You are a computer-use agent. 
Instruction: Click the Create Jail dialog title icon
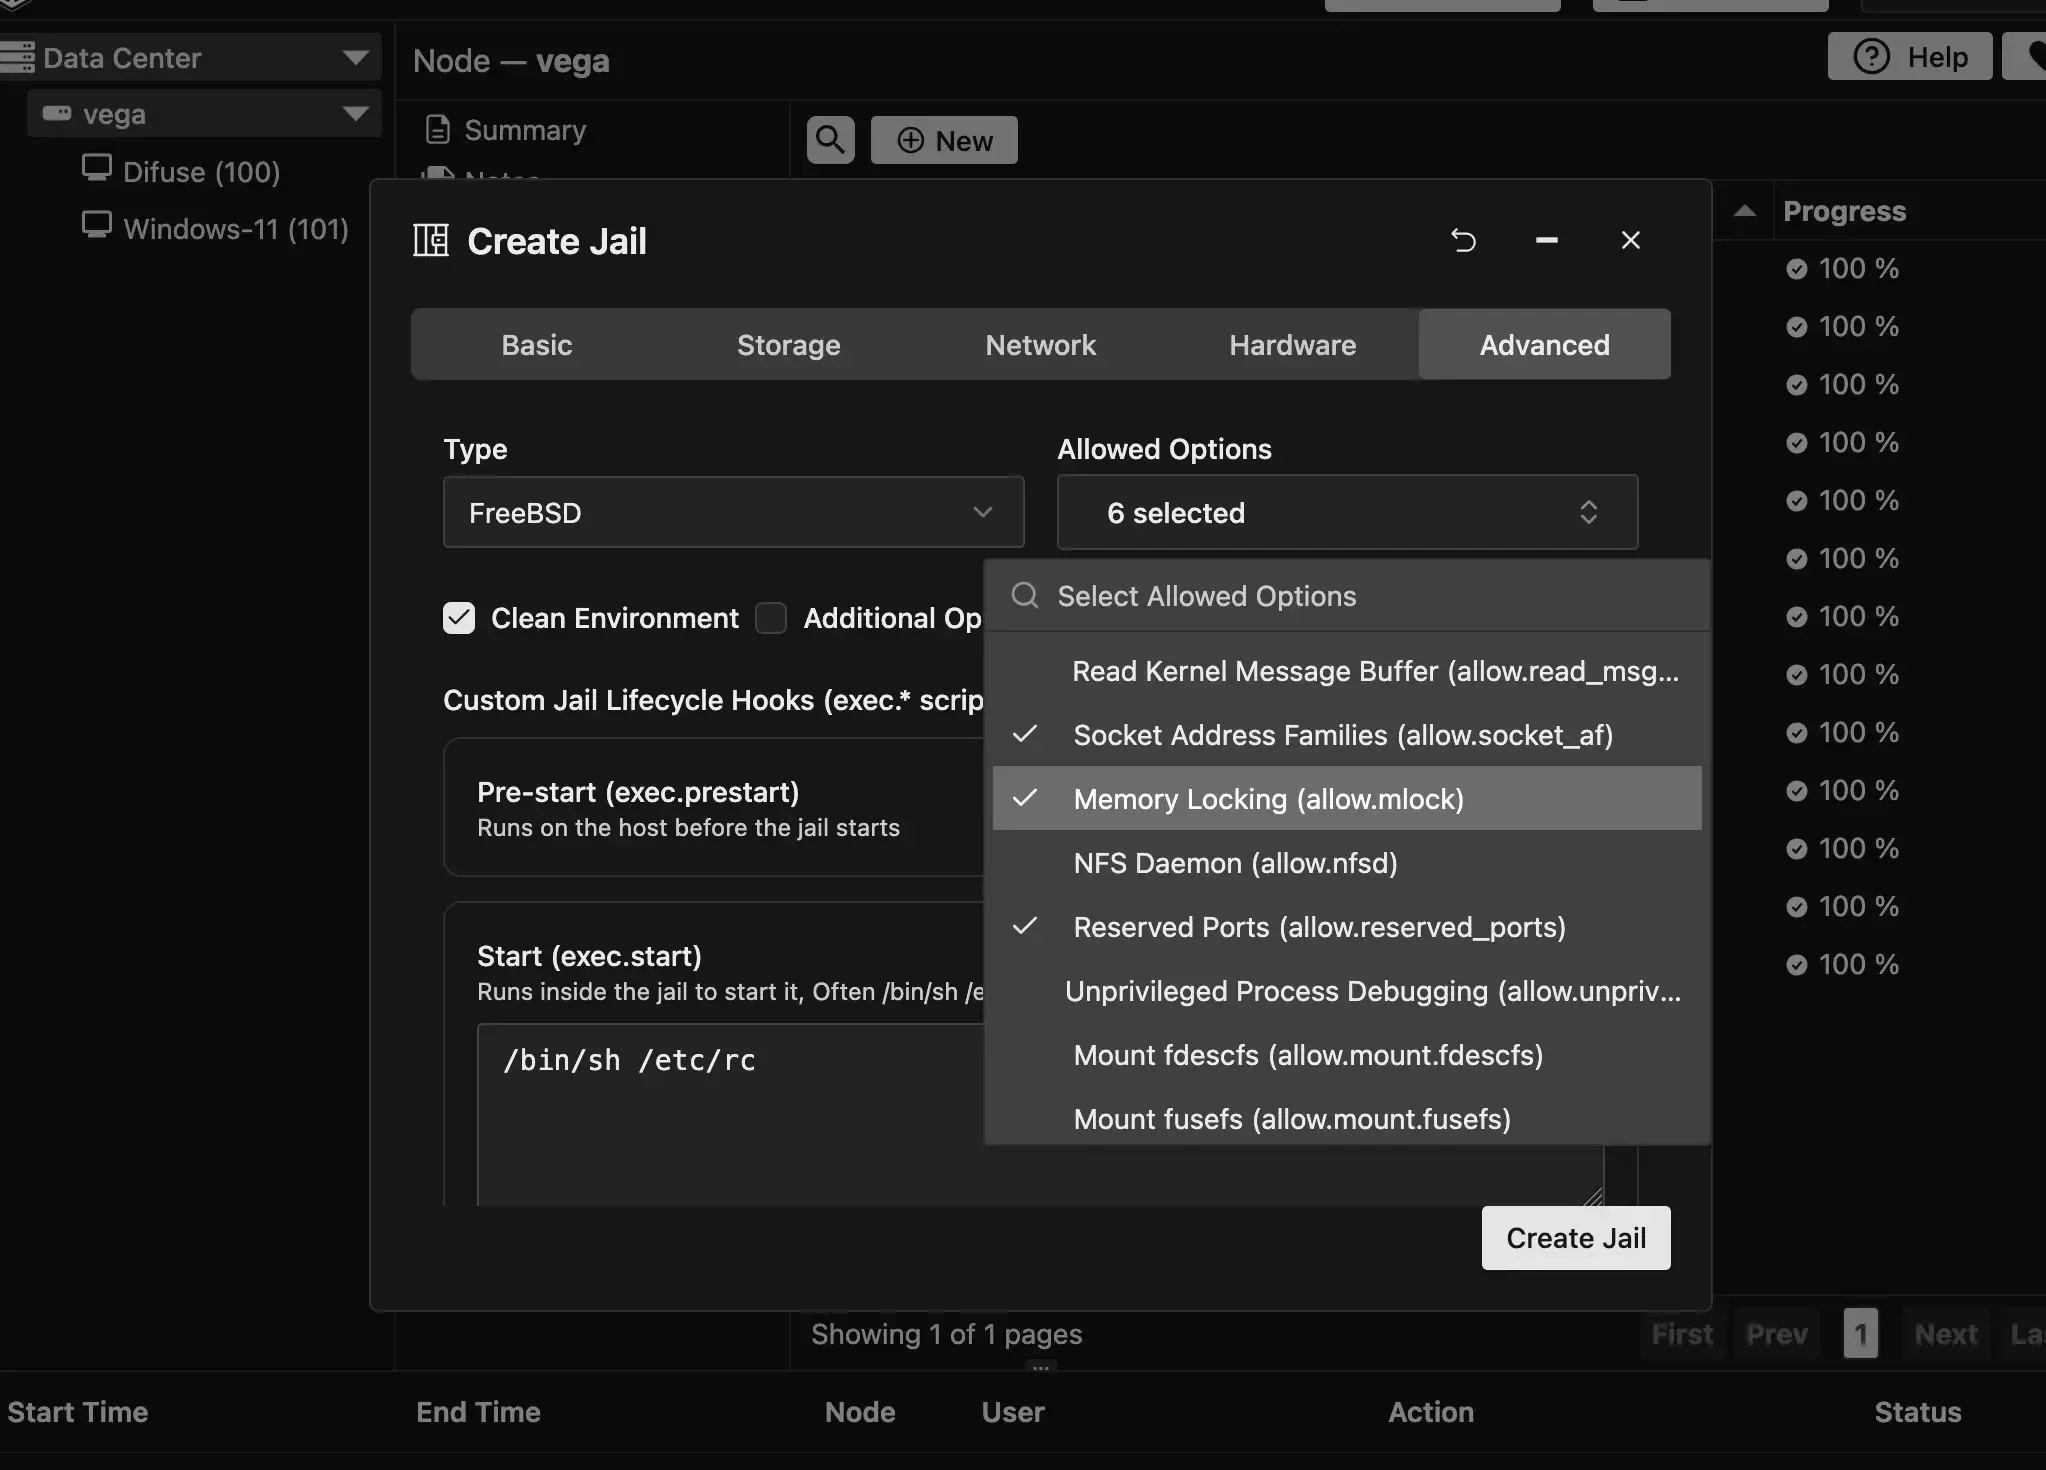[431, 241]
